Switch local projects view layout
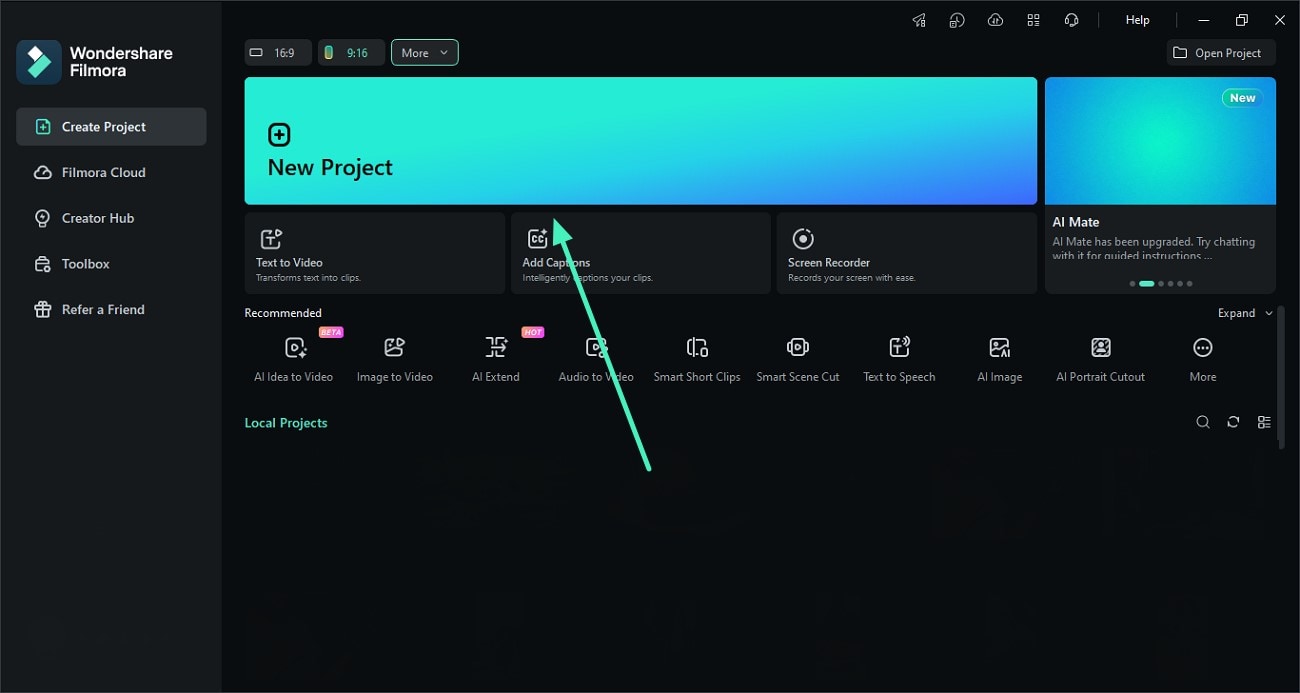1300x693 pixels. click(x=1264, y=422)
